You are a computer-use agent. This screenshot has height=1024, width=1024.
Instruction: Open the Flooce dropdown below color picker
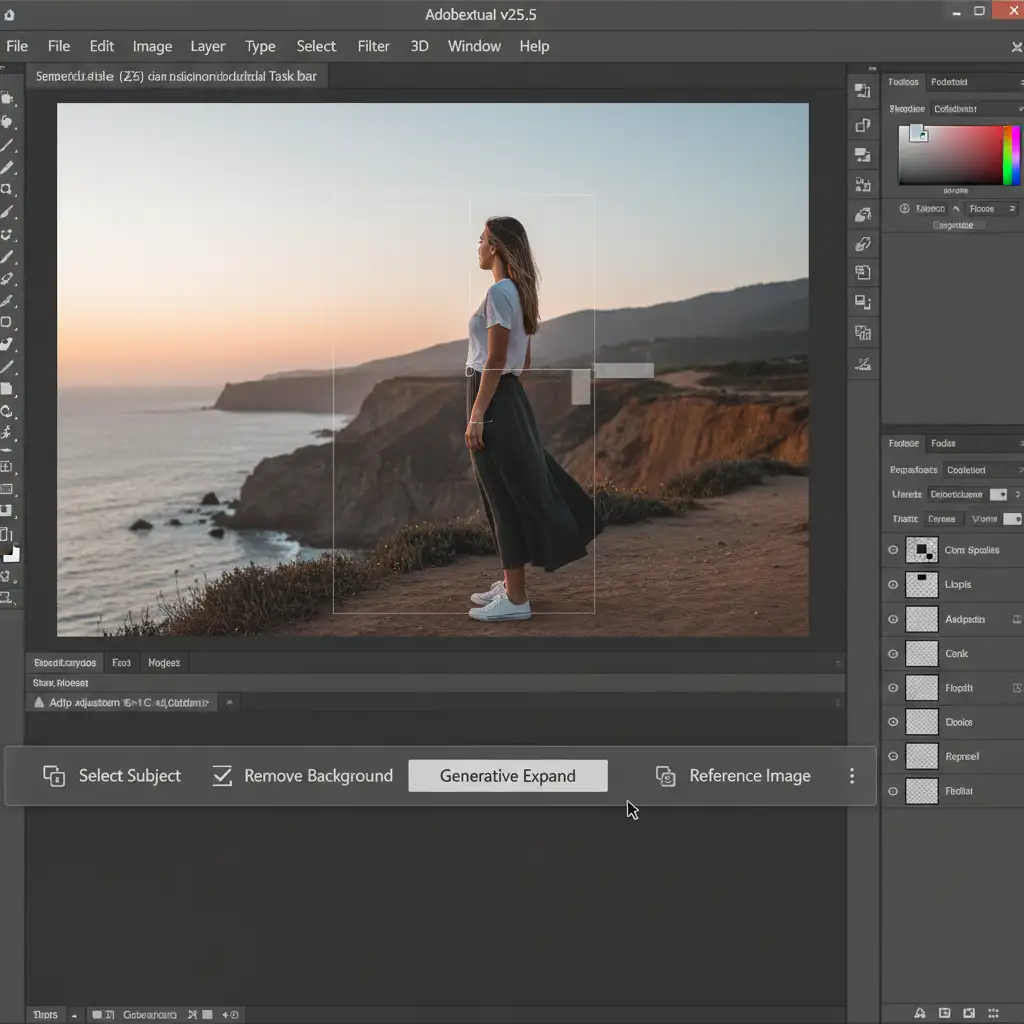(990, 209)
